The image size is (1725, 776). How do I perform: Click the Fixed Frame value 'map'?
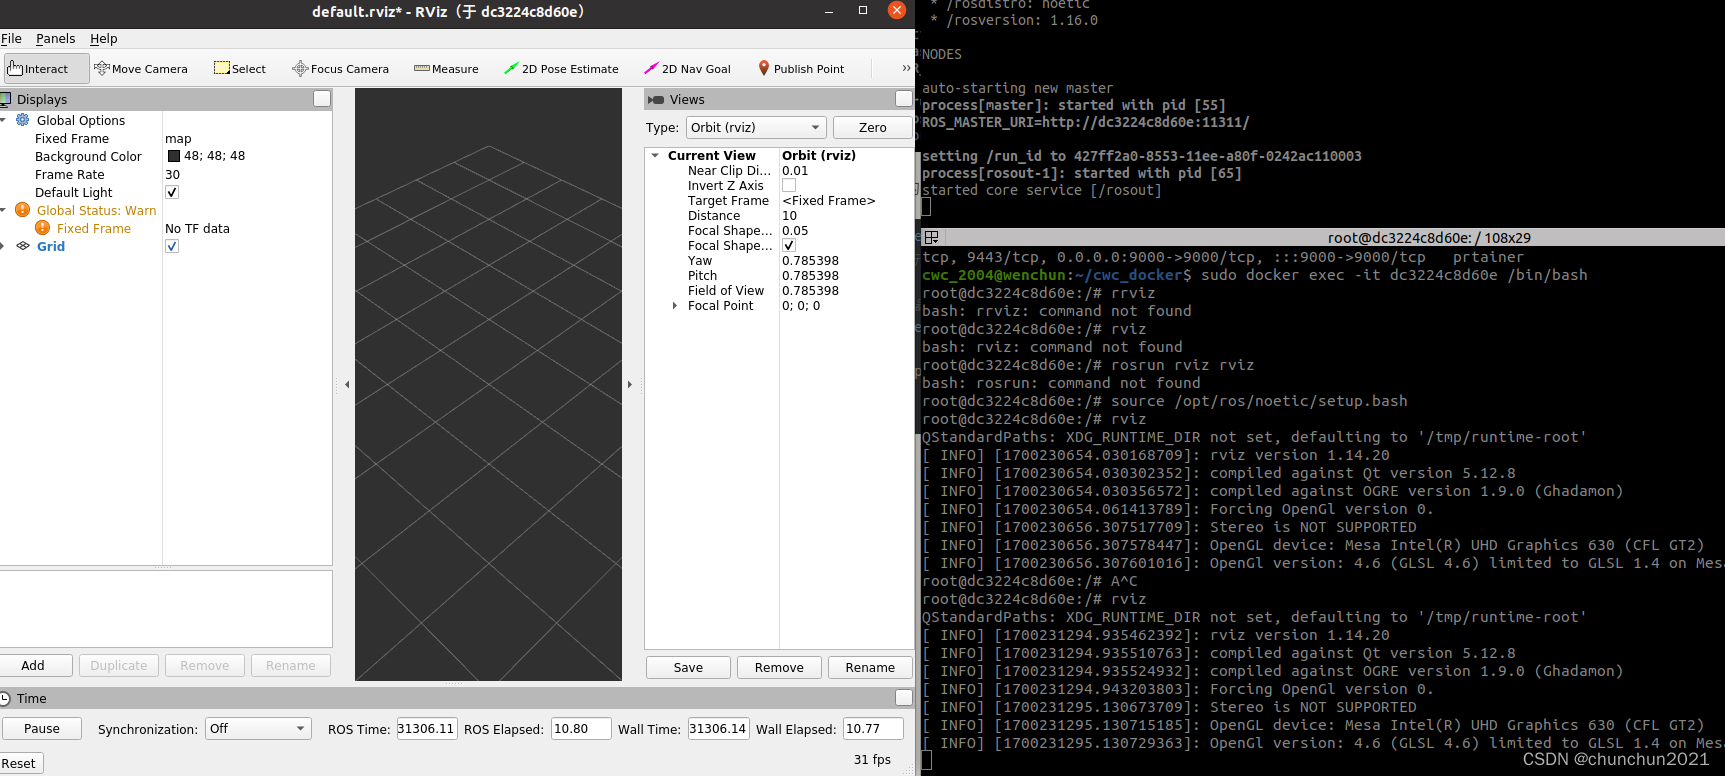(x=178, y=139)
